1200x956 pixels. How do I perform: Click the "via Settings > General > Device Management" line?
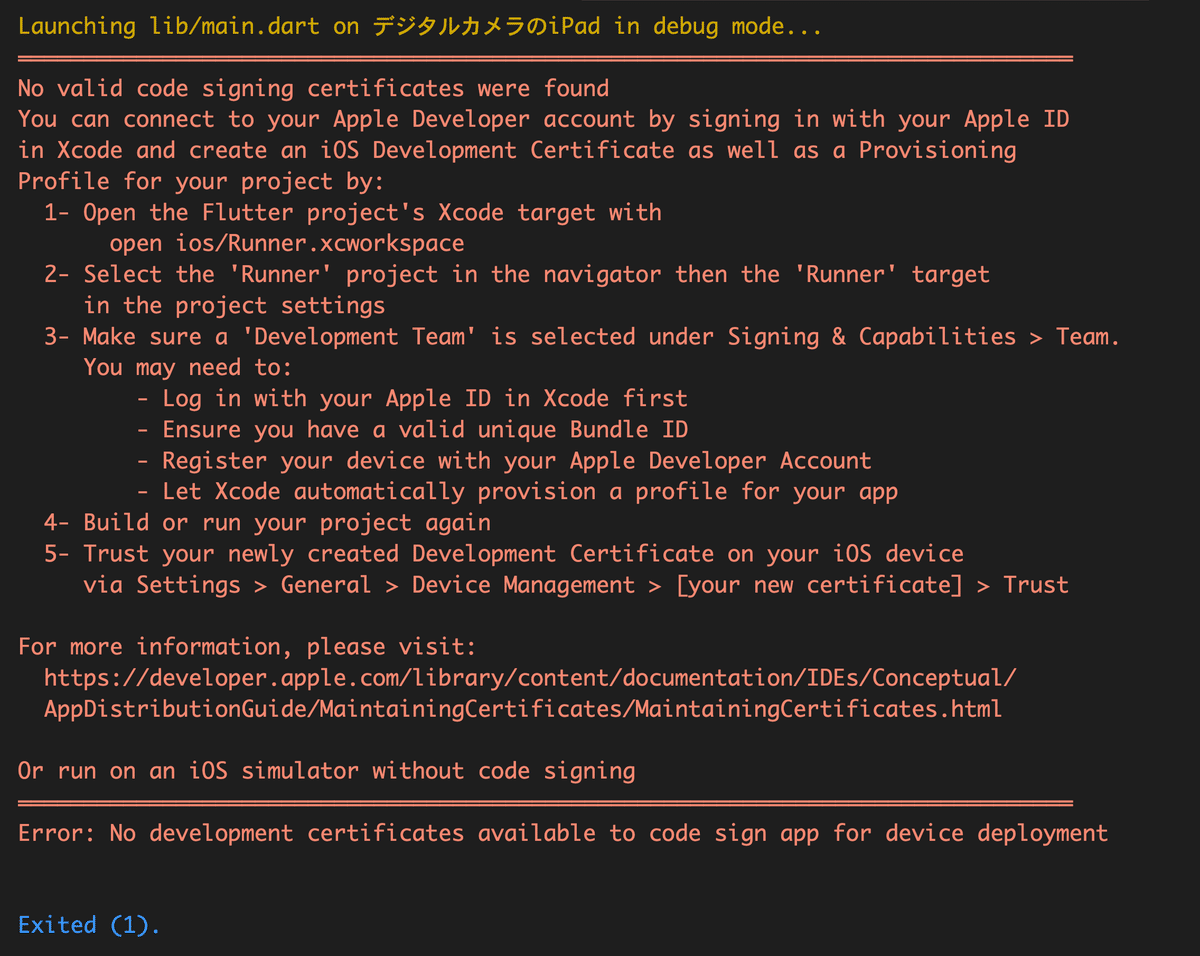575,585
